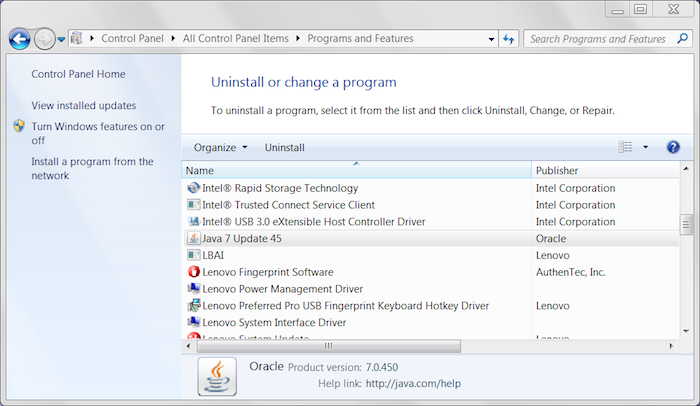
Task: Focus the Search Programs and Features field
Action: tap(608, 39)
